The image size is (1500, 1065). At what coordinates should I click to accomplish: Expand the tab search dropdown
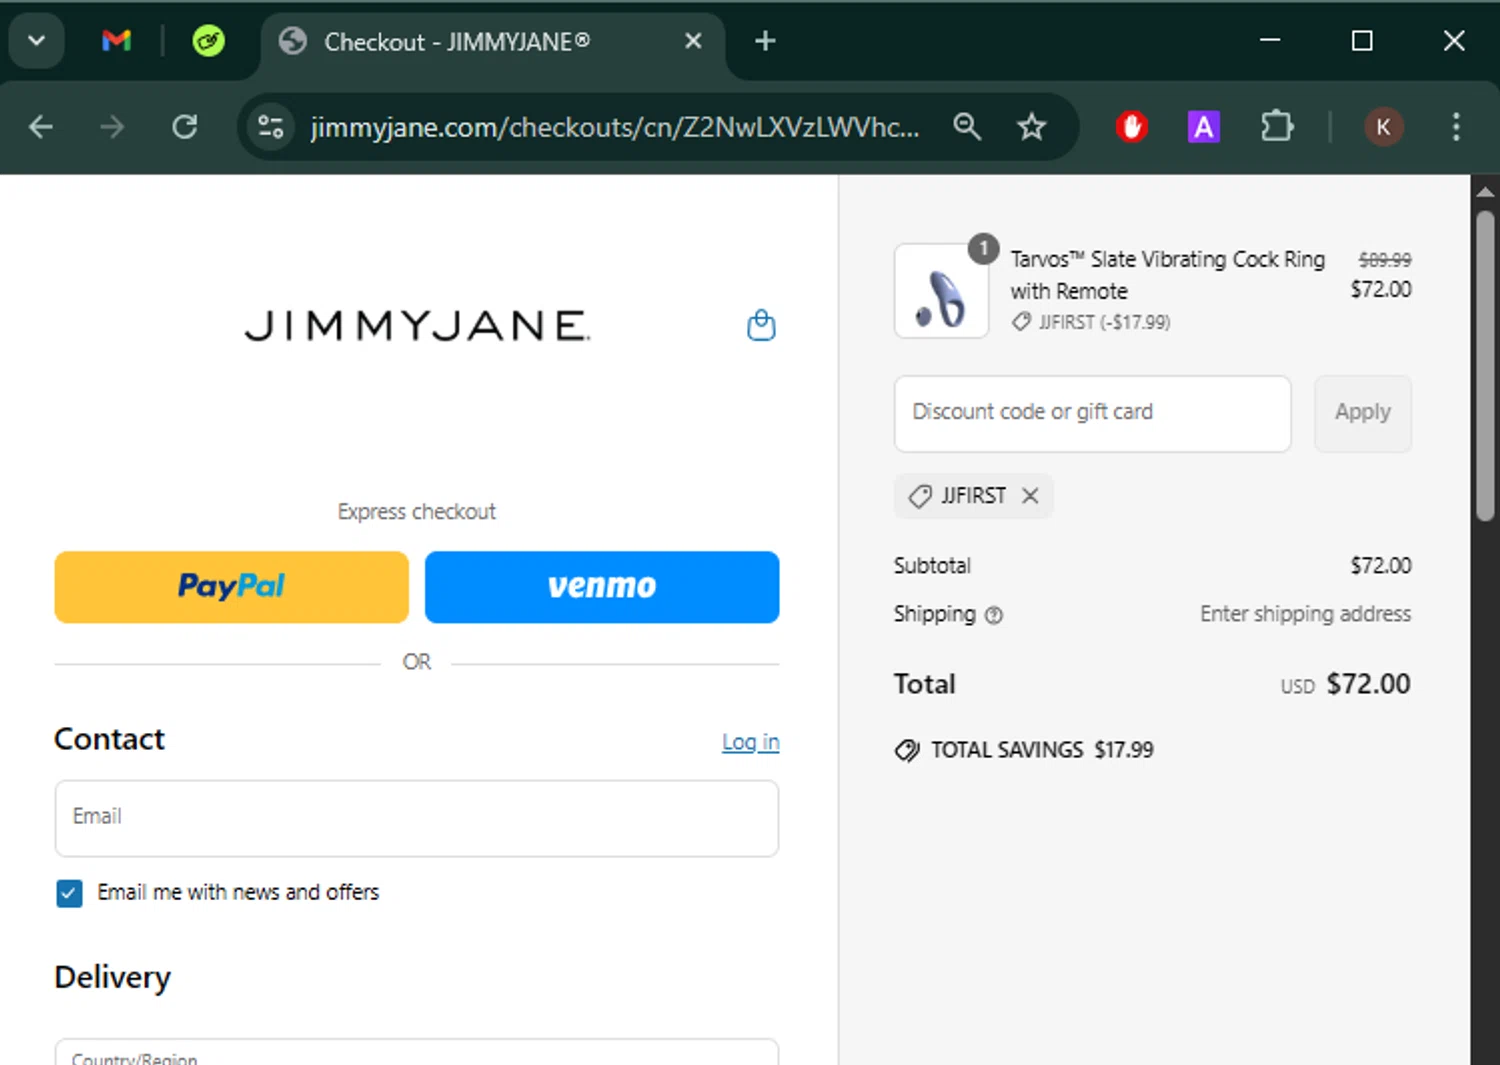[37, 41]
